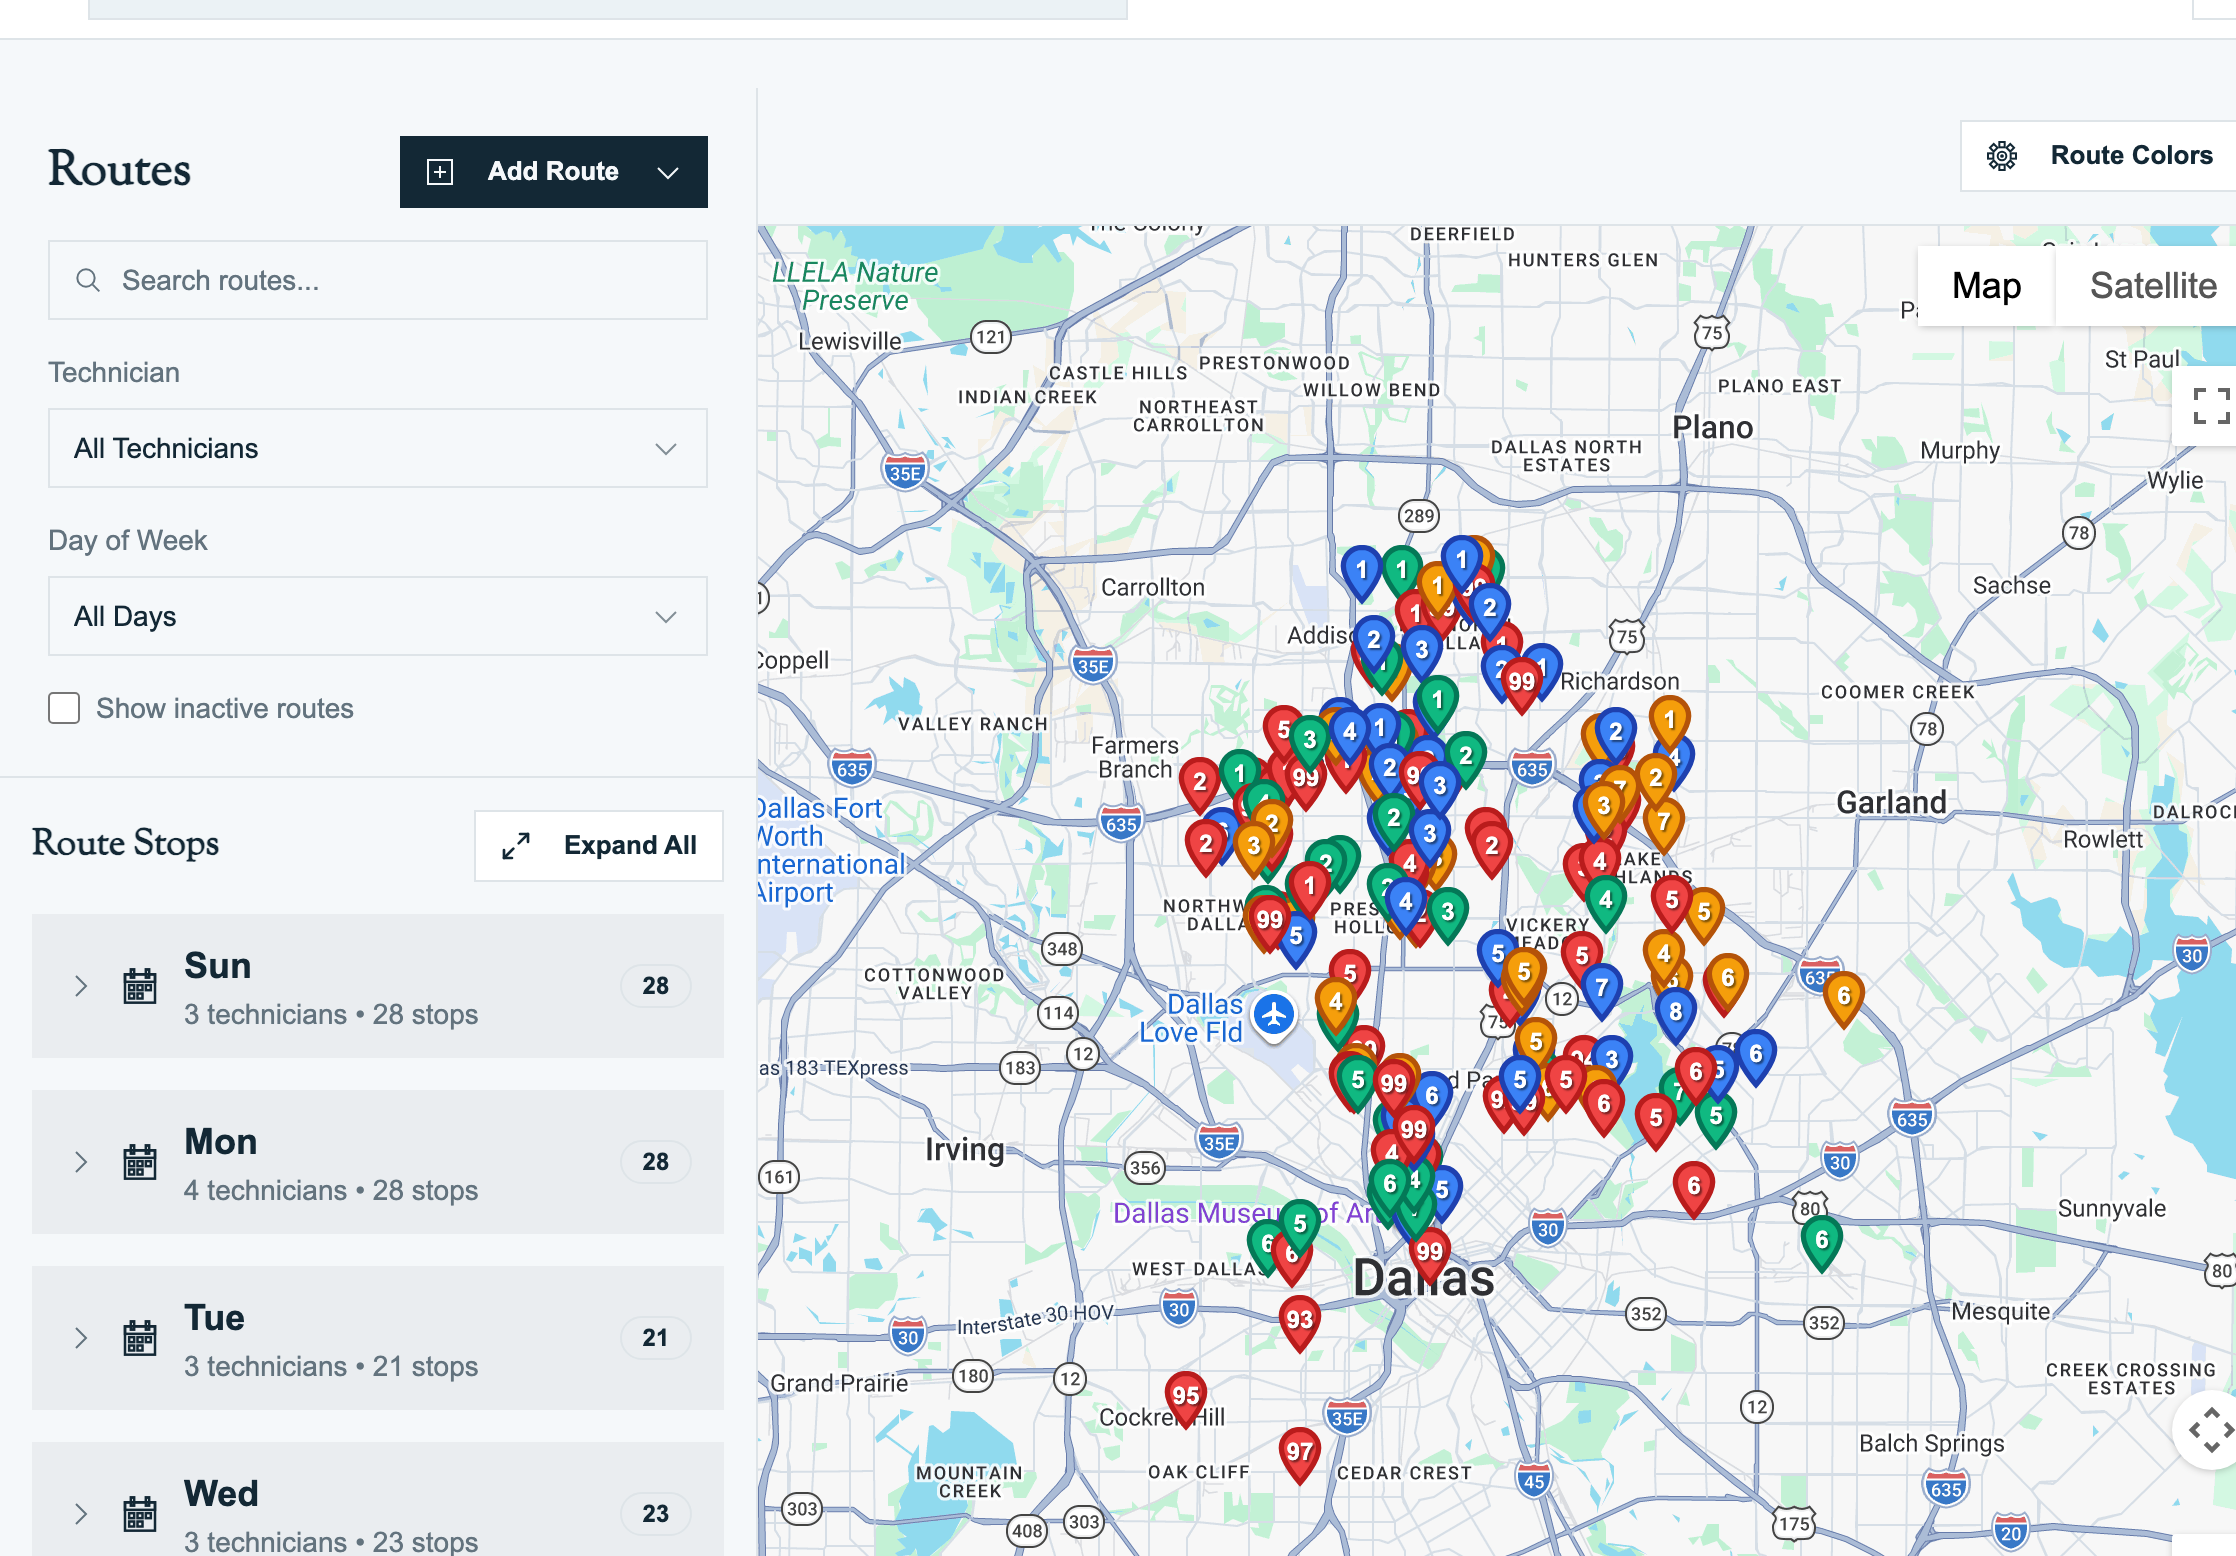Click the expand arrows icon in Expand All

[516, 846]
